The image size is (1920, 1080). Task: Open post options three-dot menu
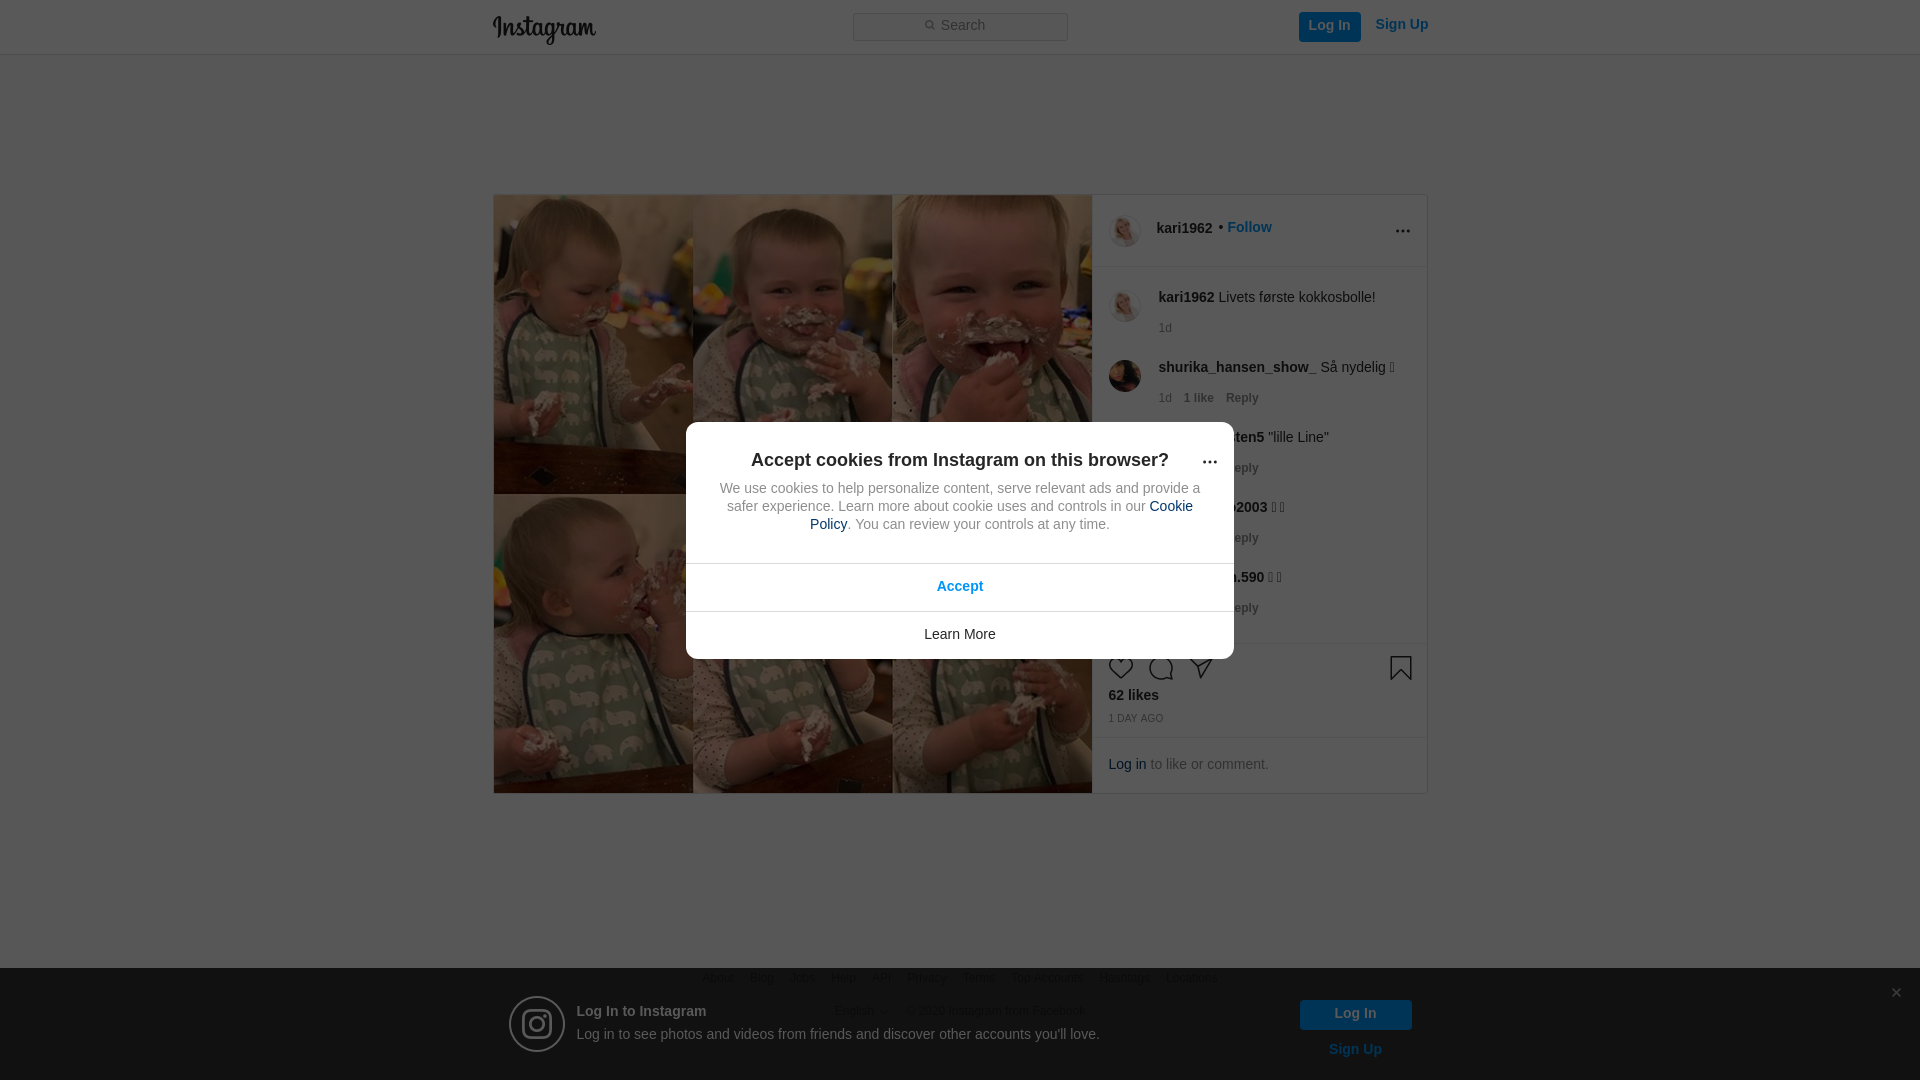(1402, 231)
